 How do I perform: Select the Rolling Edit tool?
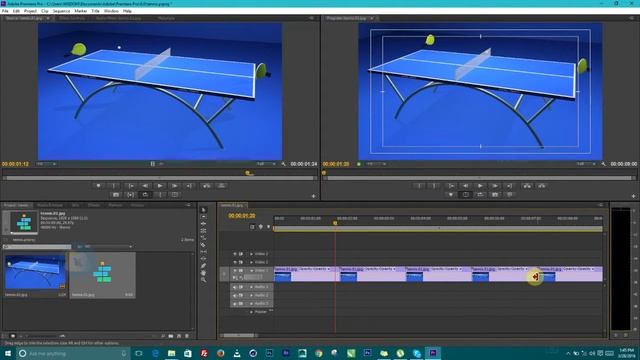click(x=203, y=231)
